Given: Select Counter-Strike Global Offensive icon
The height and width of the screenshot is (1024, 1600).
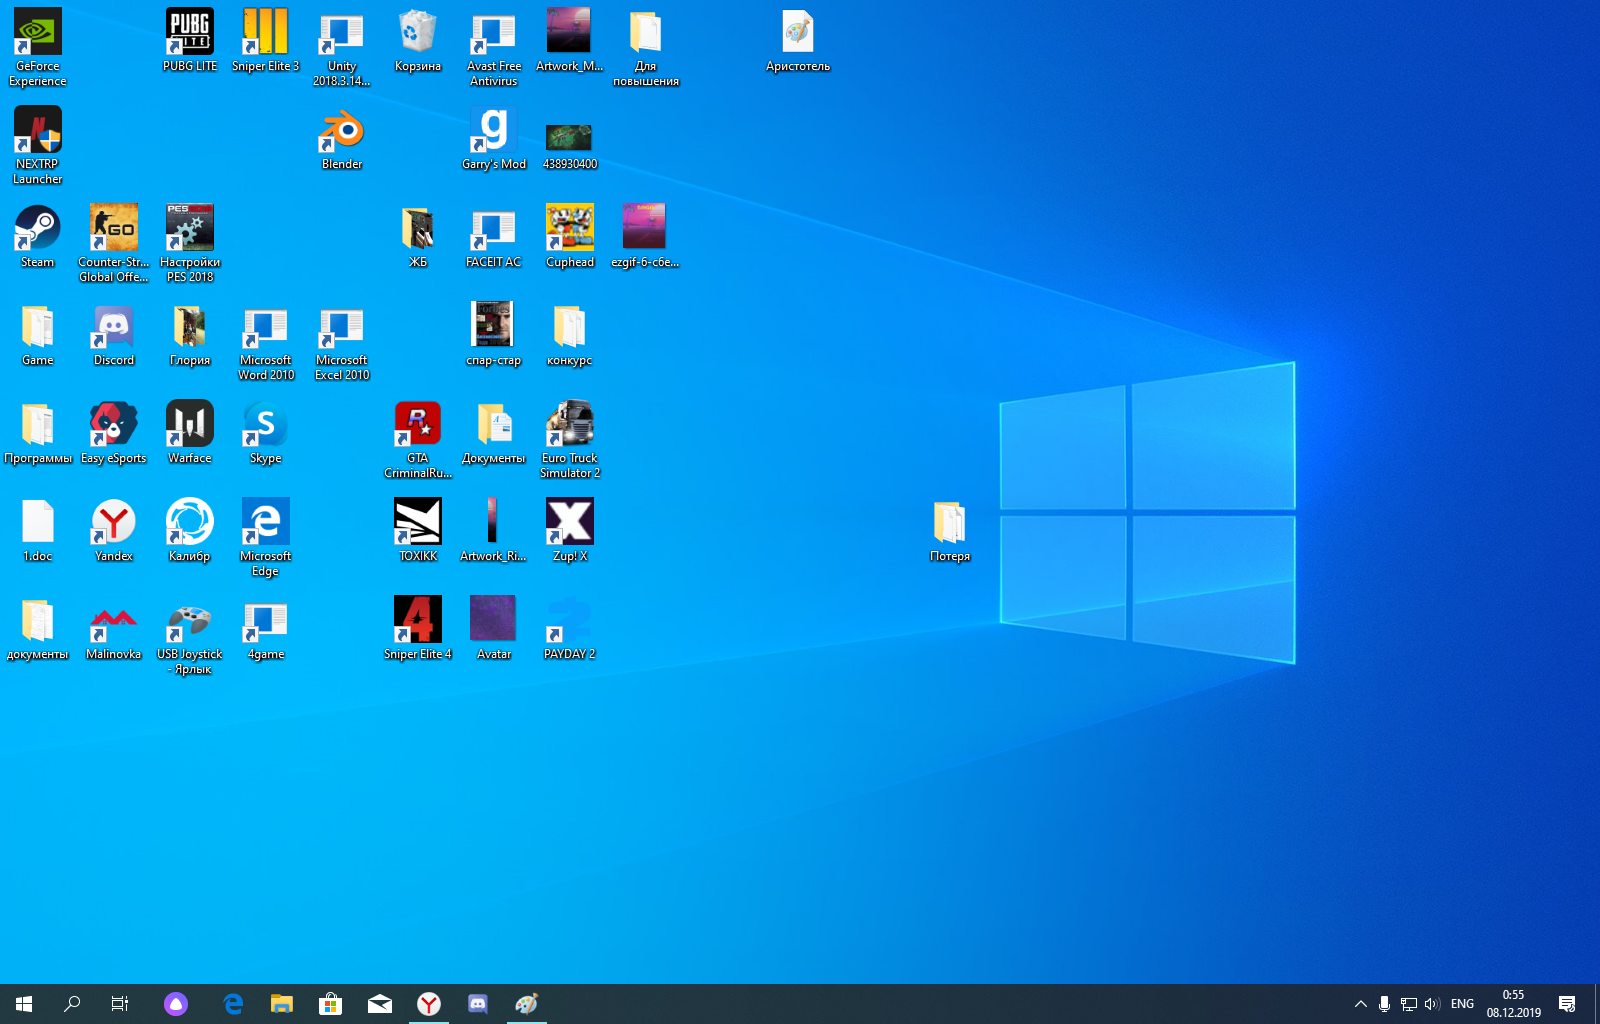Looking at the screenshot, I should click(x=114, y=243).
